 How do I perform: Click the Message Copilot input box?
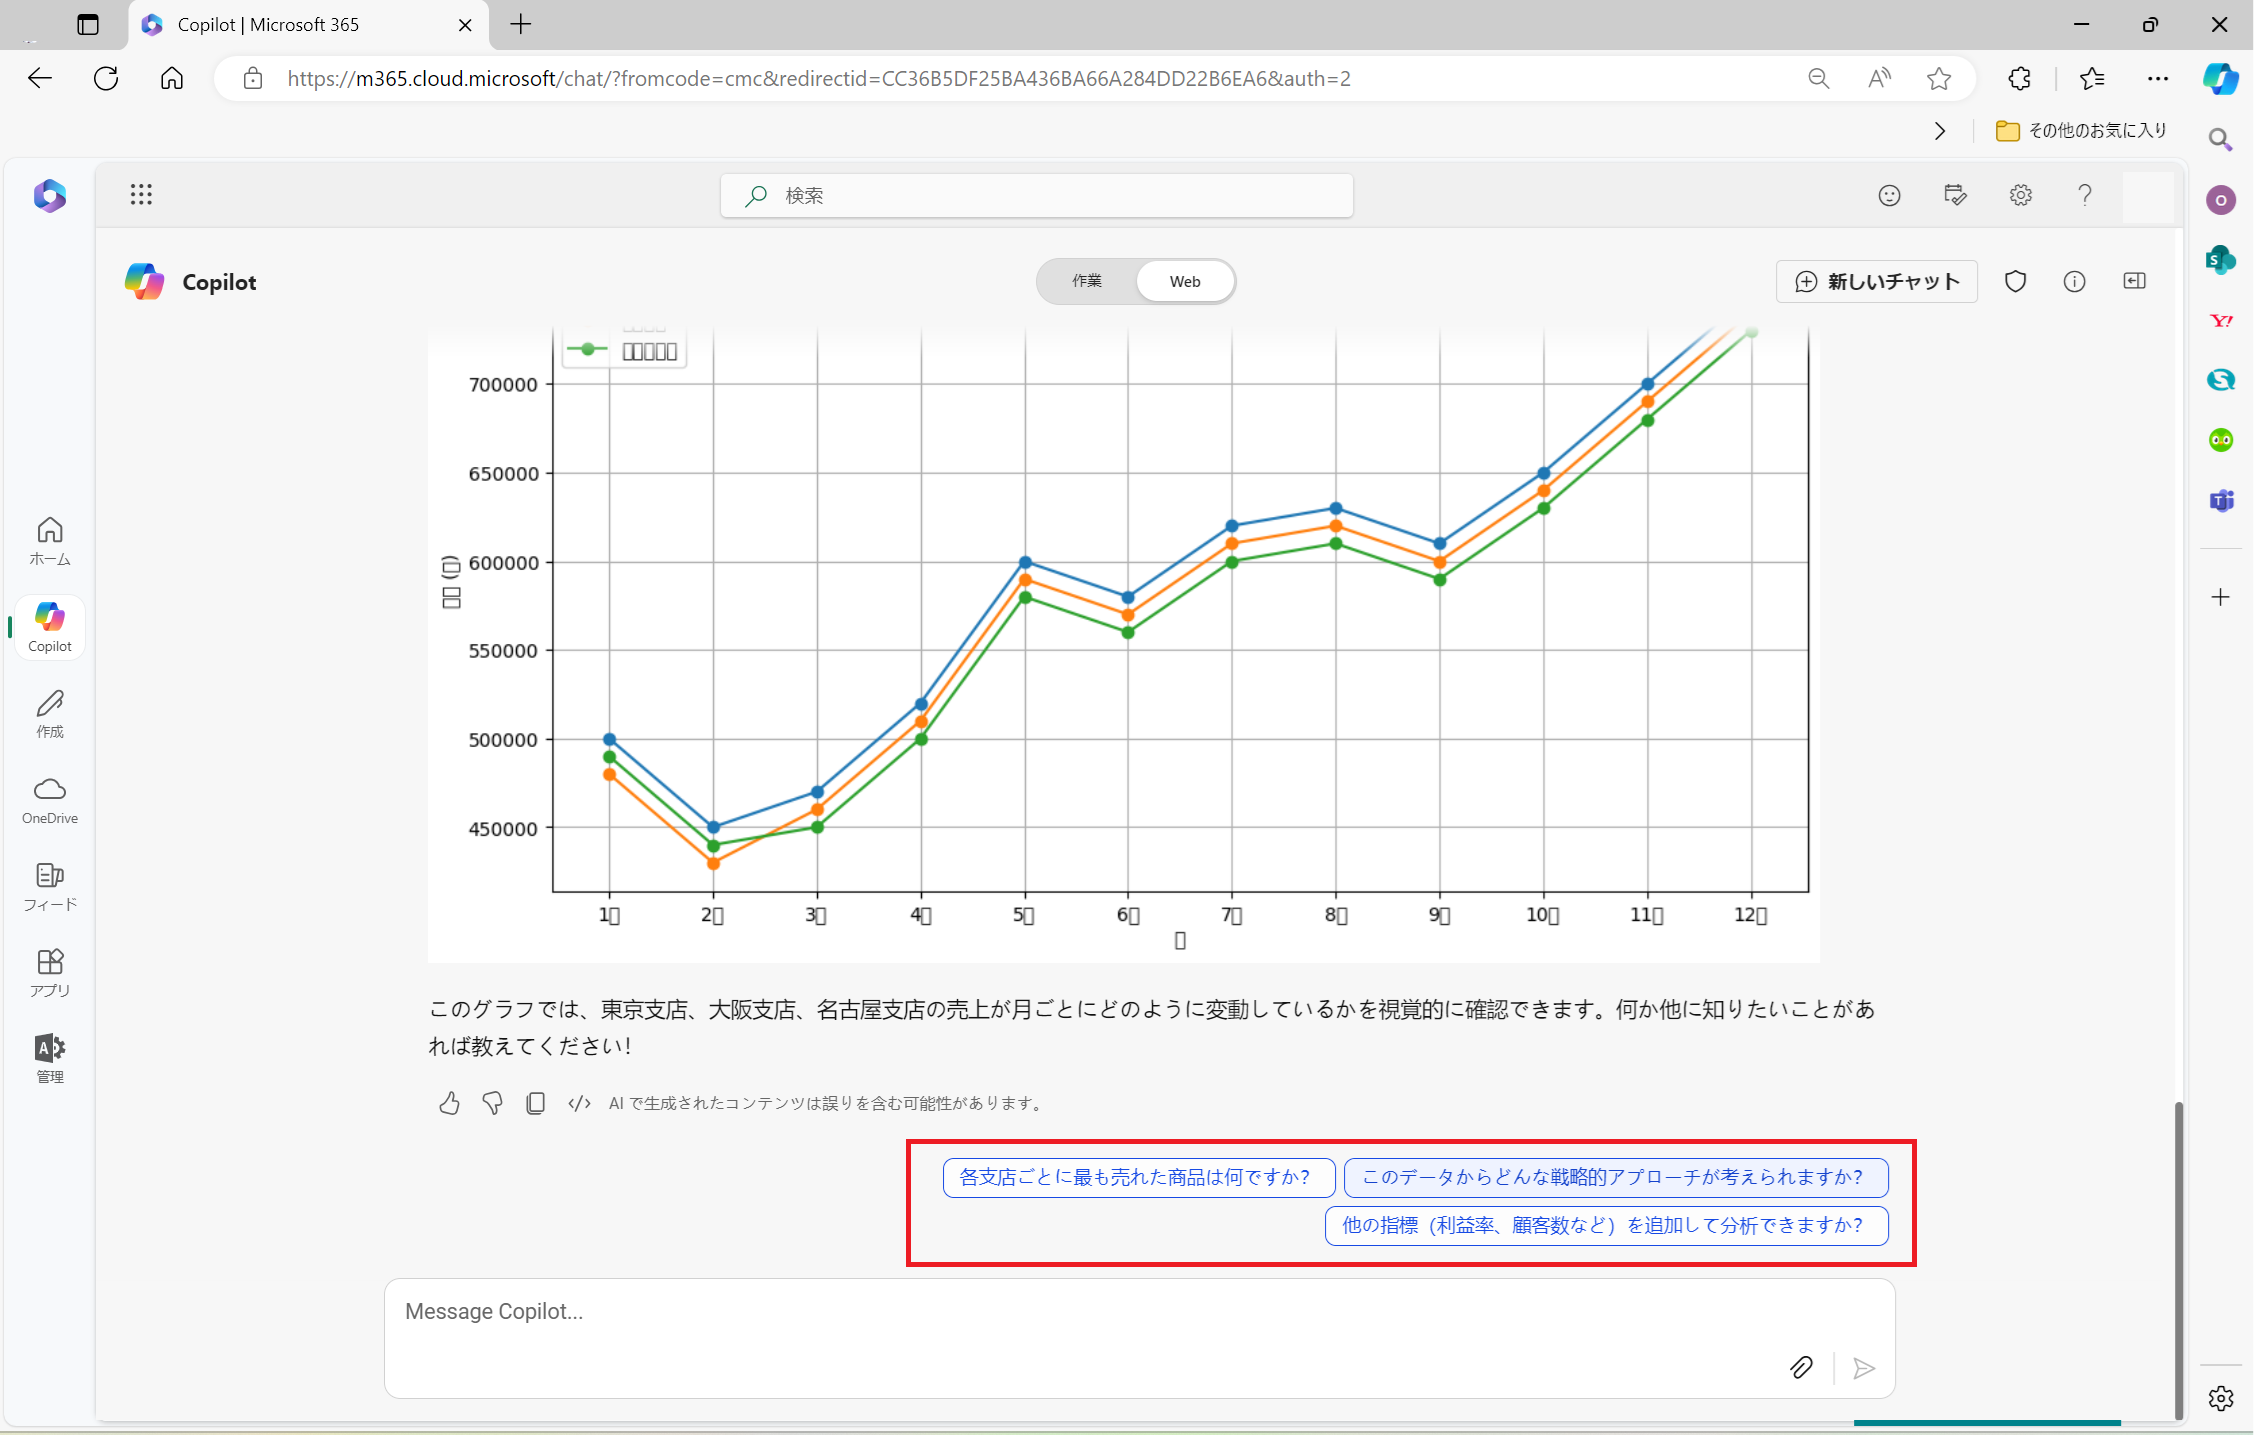click(1140, 1338)
